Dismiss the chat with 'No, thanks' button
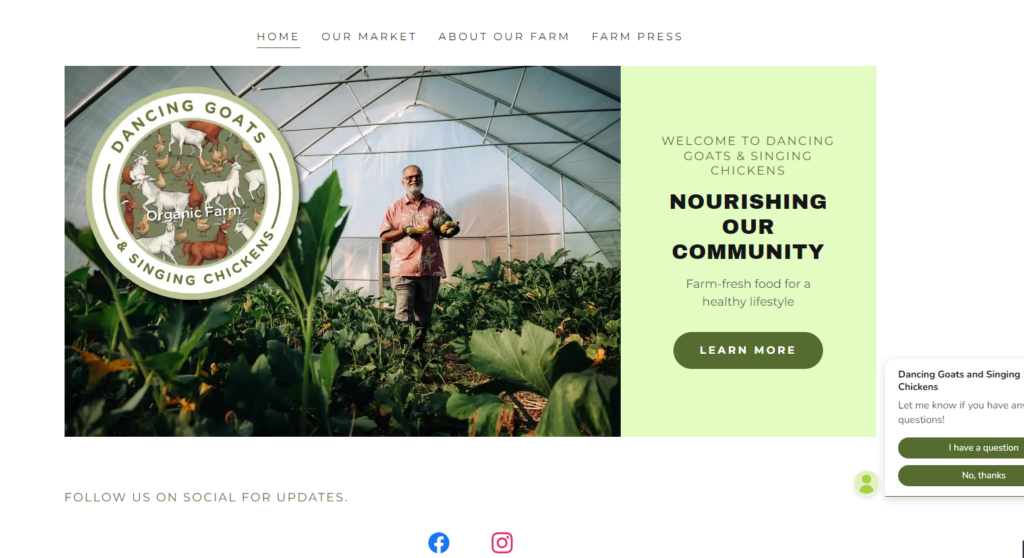1024x558 pixels. click(x=961, y=475)
